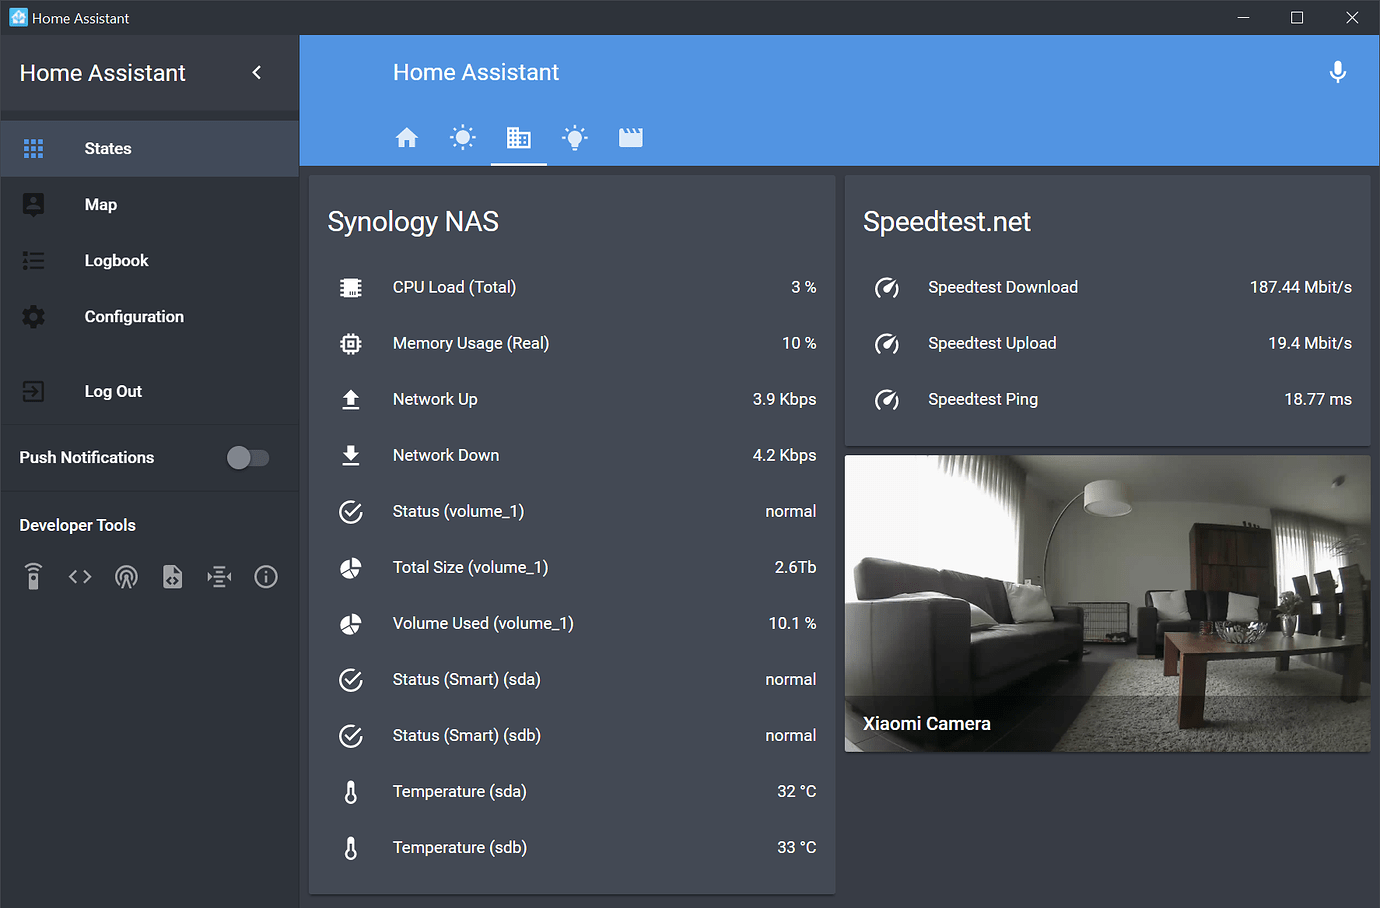Toggle Push Notifications on

pos(248,457)
